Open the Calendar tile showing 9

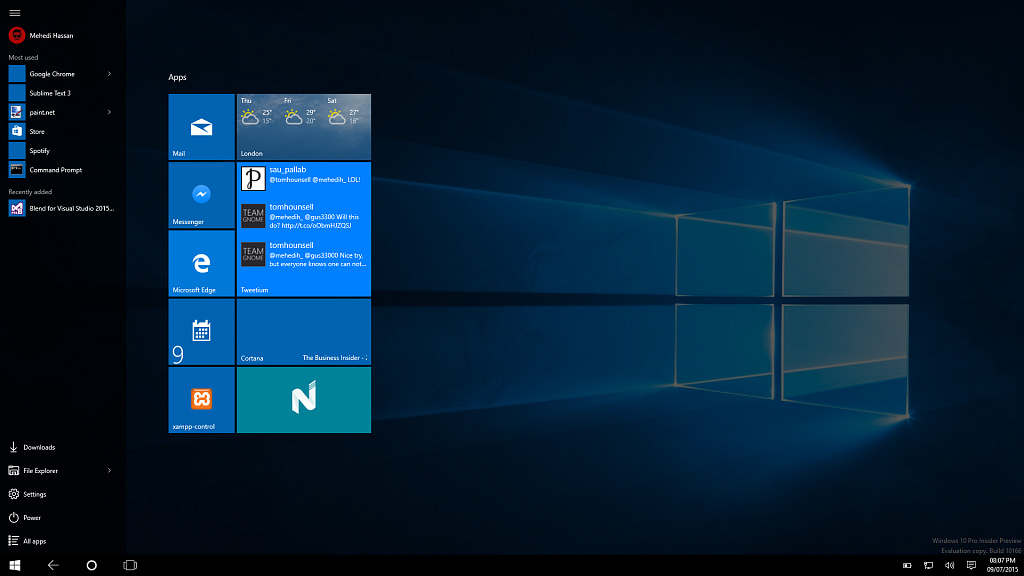click(201, 332)
